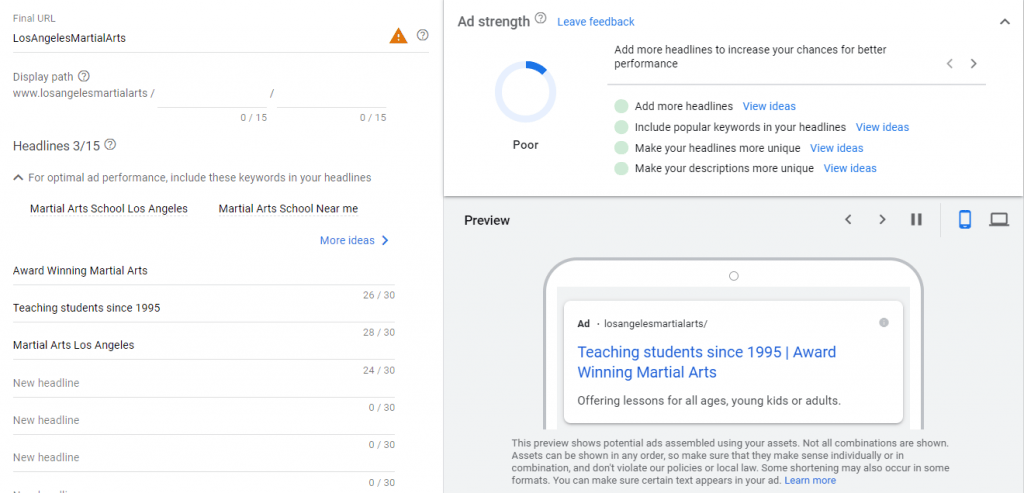Click the Preview section title

(x=487, y=221)
